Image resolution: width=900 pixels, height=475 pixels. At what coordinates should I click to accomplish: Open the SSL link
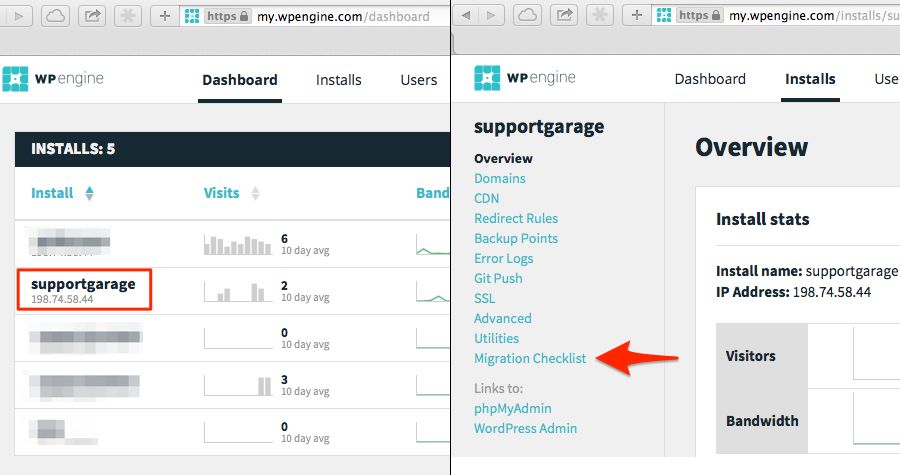484,298
